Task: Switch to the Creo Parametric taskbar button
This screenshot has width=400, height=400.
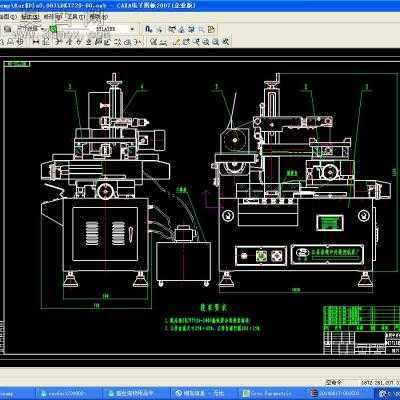Action: [x=271, y=393]
